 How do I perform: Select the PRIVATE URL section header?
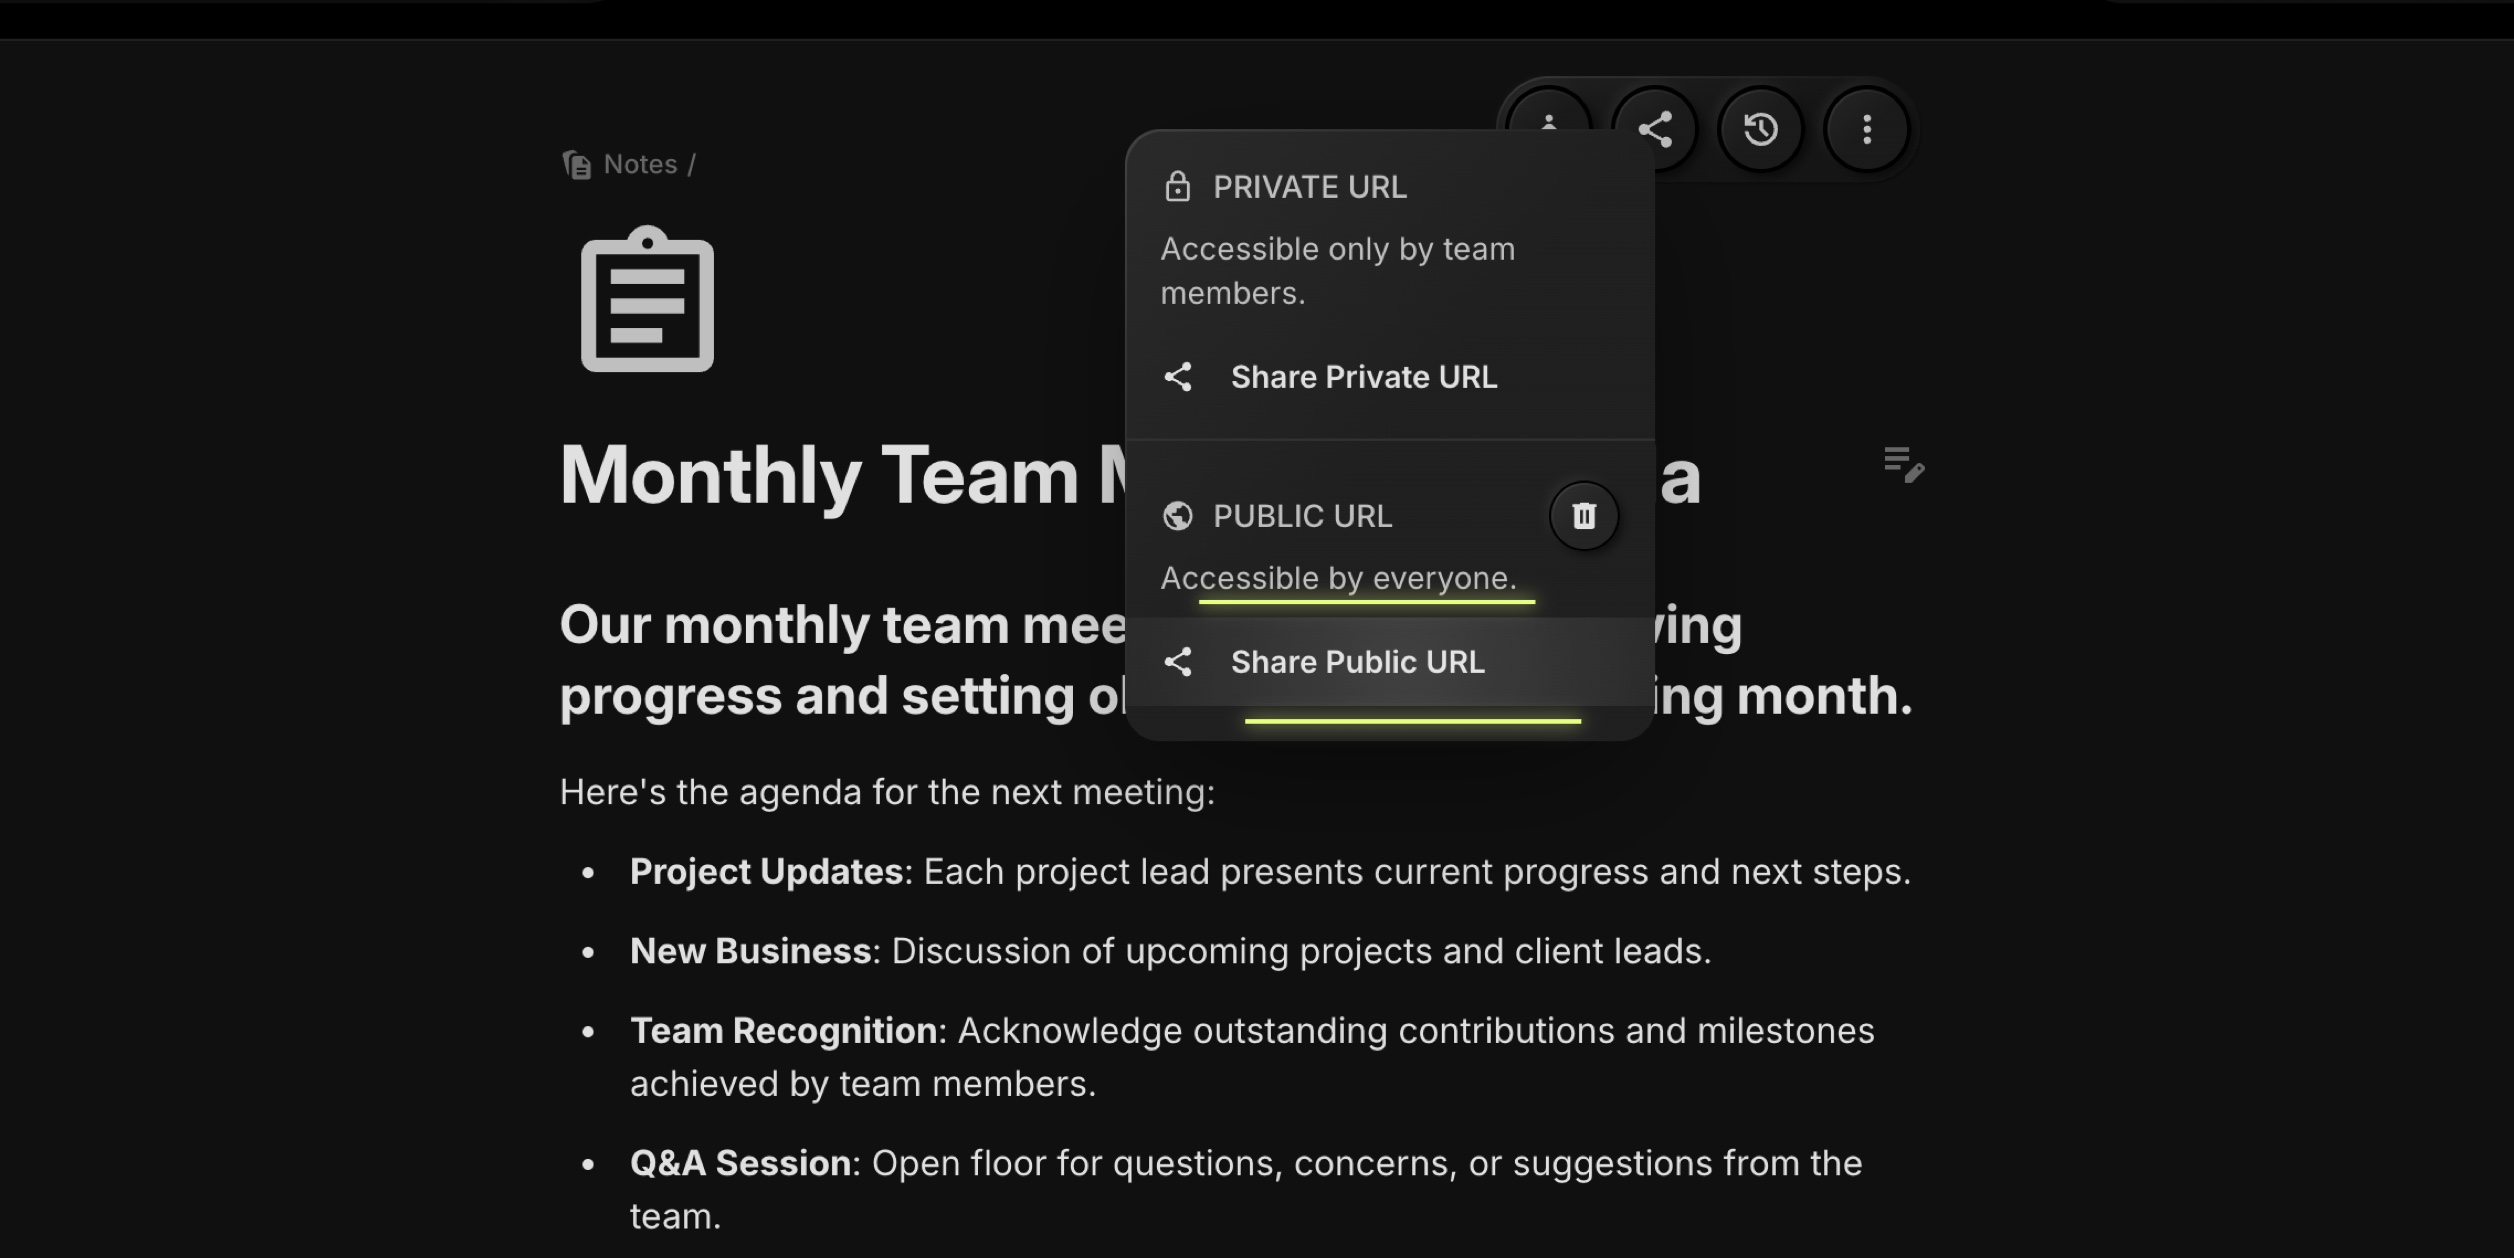tap(1309, 186)
